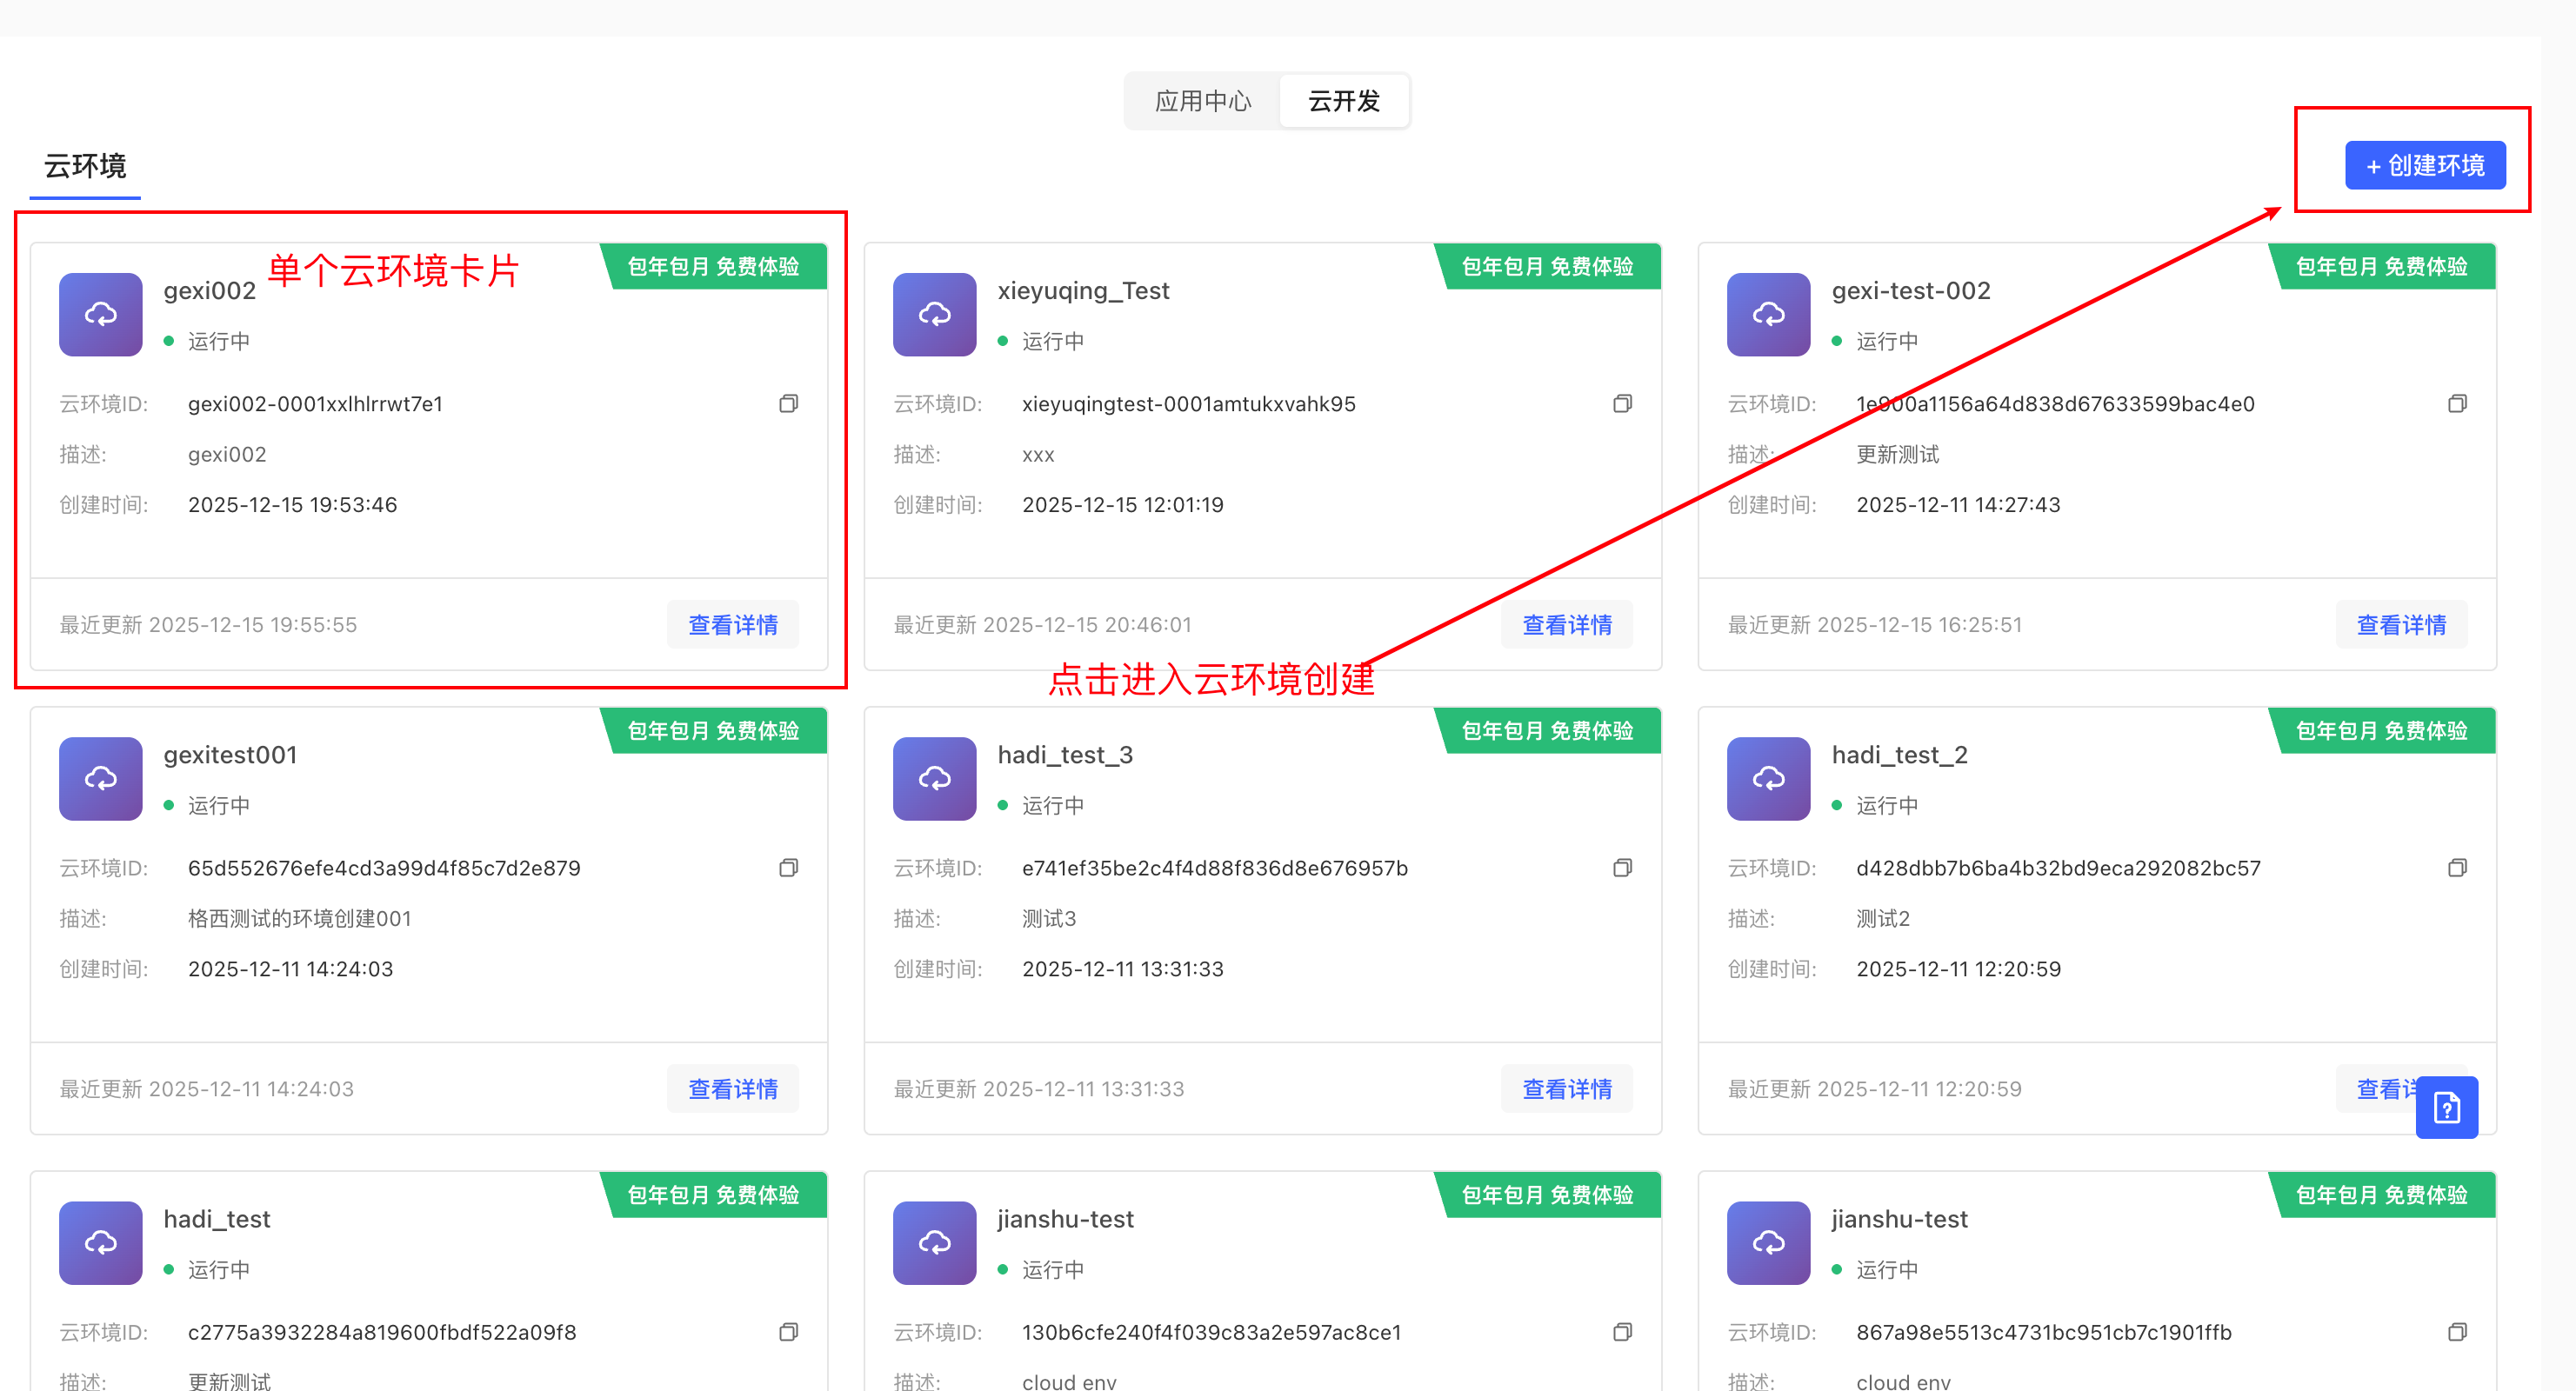Copy the gexitest001 environment ID
The height and width of the screenshot is (1391, 2576).
click(788, 868)
